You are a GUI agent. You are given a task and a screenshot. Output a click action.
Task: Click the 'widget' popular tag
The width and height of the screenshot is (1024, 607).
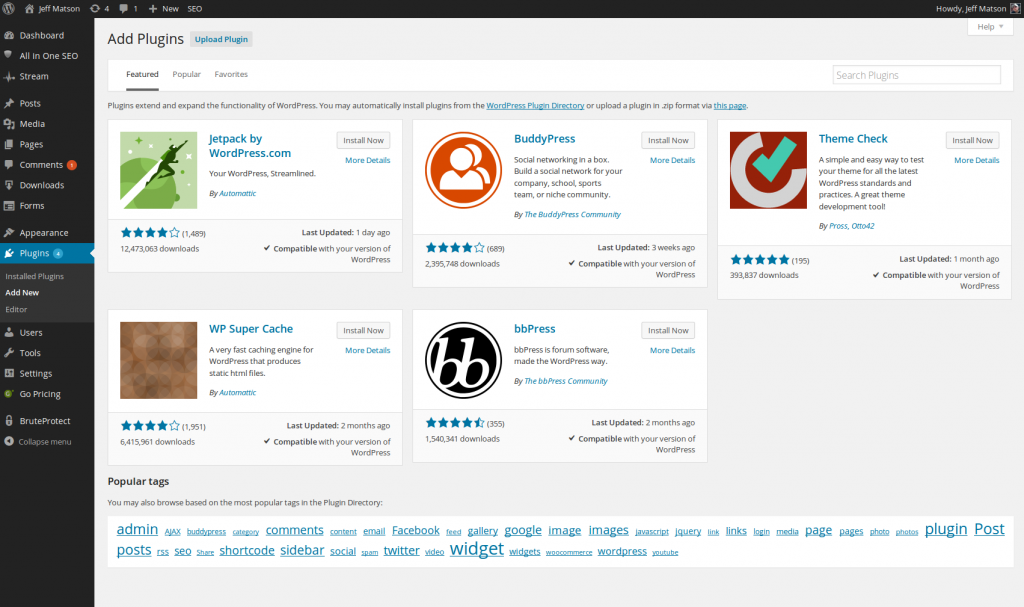point(477,549)
